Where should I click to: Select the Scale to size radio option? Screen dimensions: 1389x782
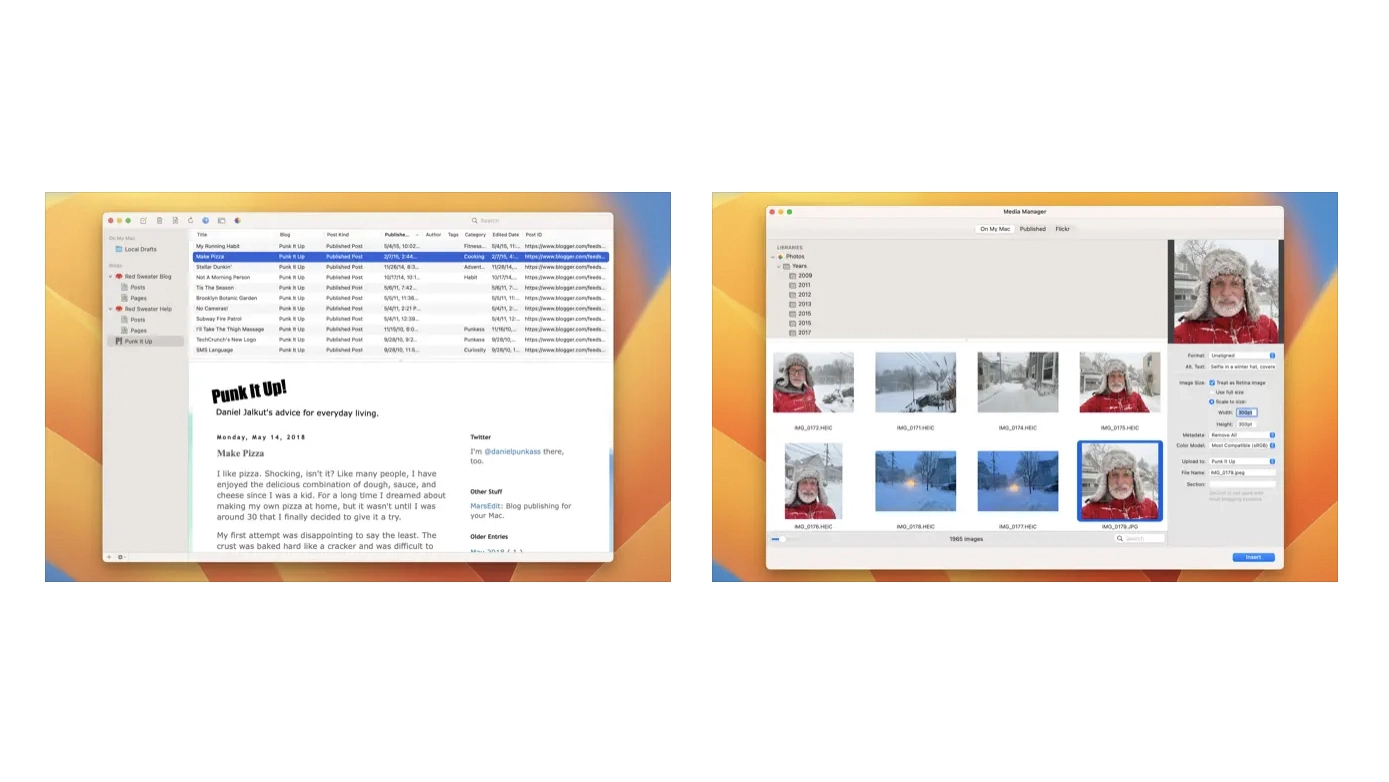click(1212, 402)
